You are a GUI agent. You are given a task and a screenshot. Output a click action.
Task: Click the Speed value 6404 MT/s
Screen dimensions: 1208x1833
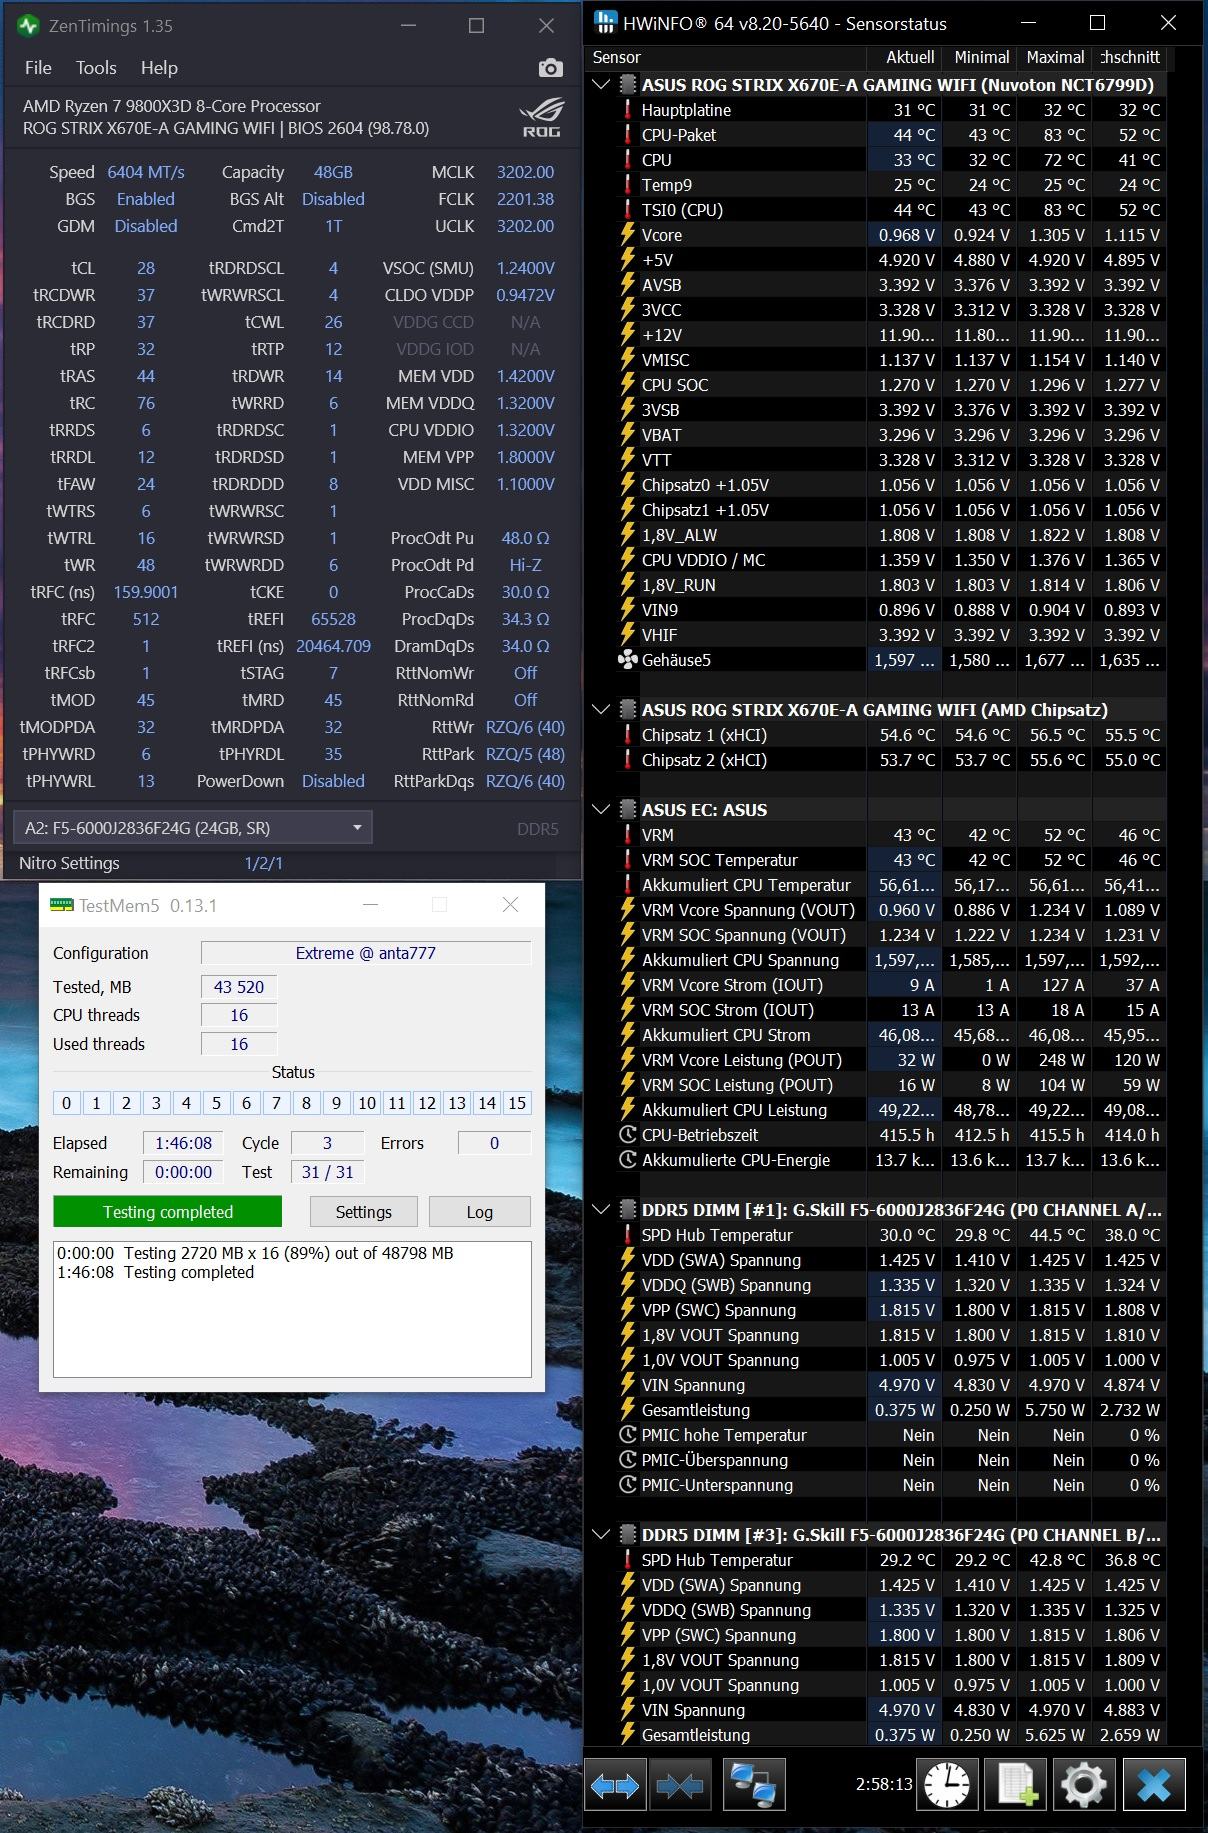coord(146,172)
